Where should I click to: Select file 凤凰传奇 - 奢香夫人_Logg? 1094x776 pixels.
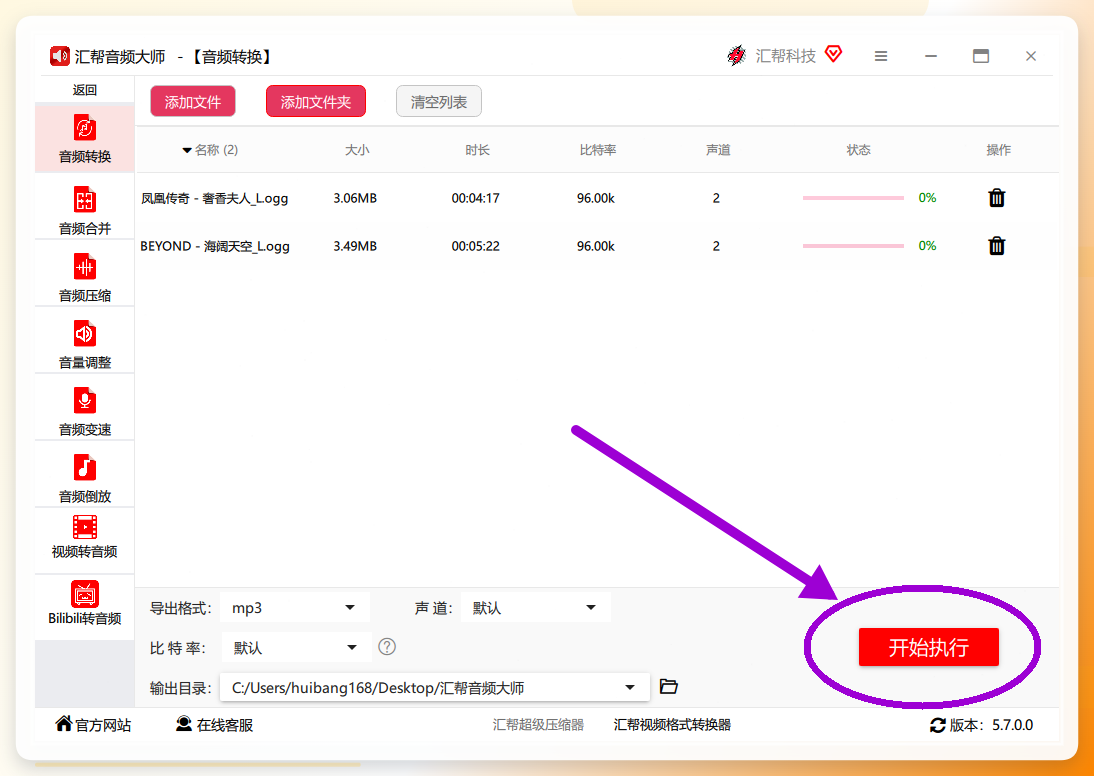[215, 198]
